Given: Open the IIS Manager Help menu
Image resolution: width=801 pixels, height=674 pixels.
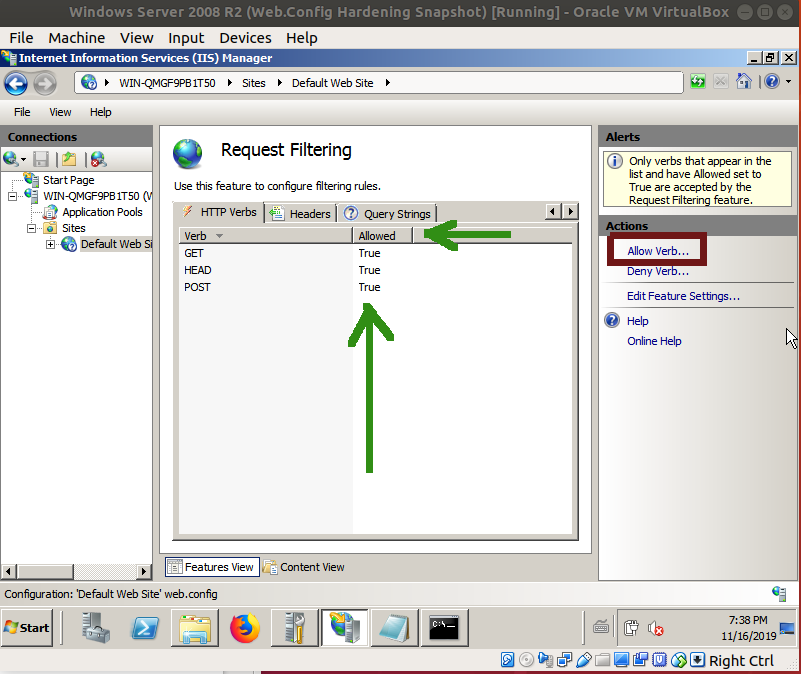Looking at the screenshot, I should tap(101, 112).
